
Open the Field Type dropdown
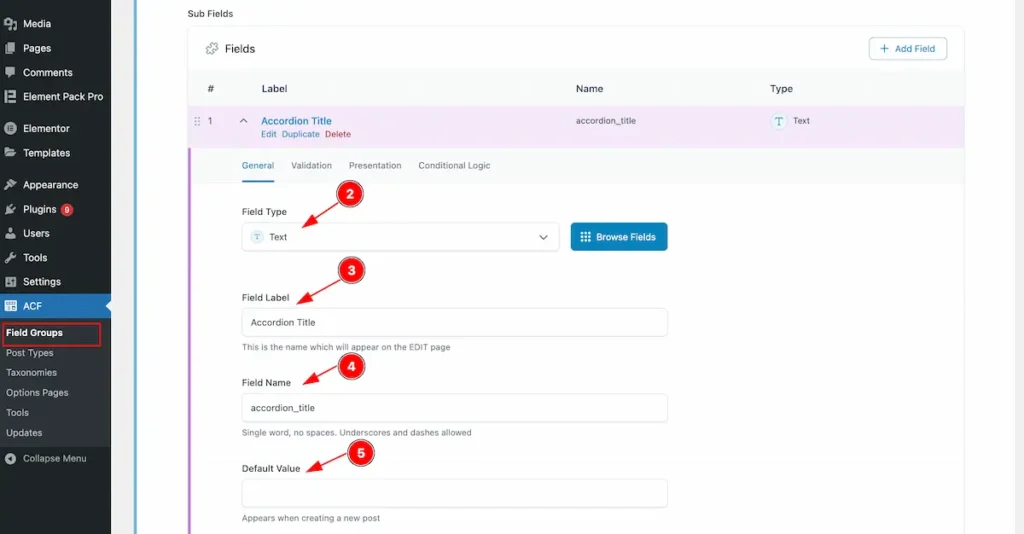(x=400, y=237)
